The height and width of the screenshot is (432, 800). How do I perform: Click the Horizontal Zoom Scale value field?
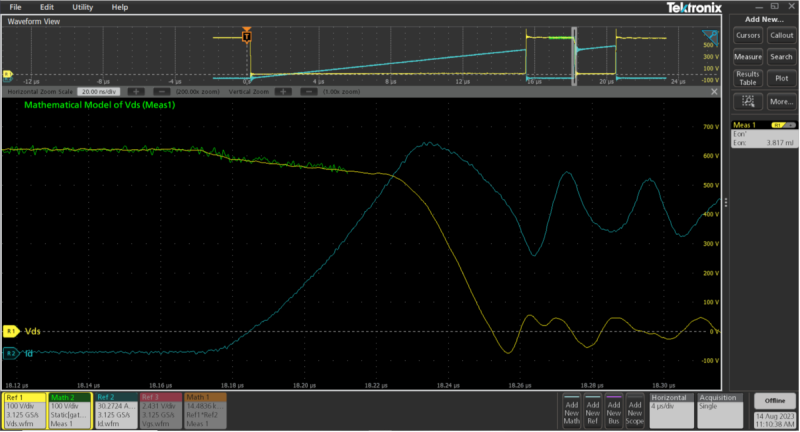click(x=101, y=90)
